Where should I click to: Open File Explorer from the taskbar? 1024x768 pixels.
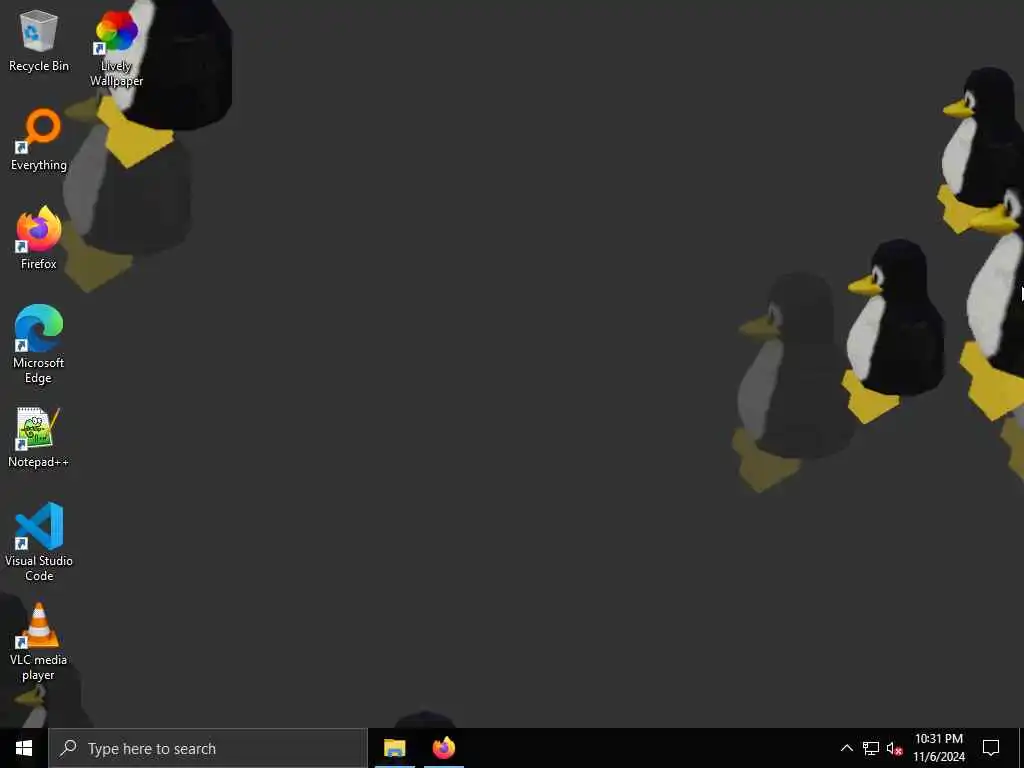point(394,748)
